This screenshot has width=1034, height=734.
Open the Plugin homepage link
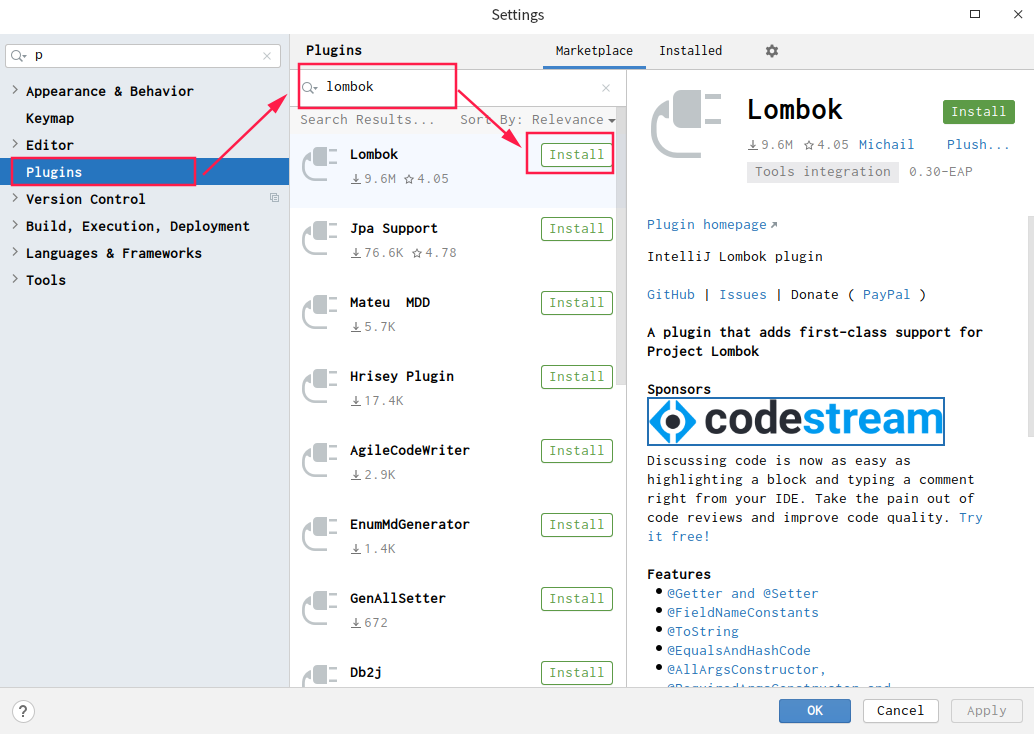(712, 225)
